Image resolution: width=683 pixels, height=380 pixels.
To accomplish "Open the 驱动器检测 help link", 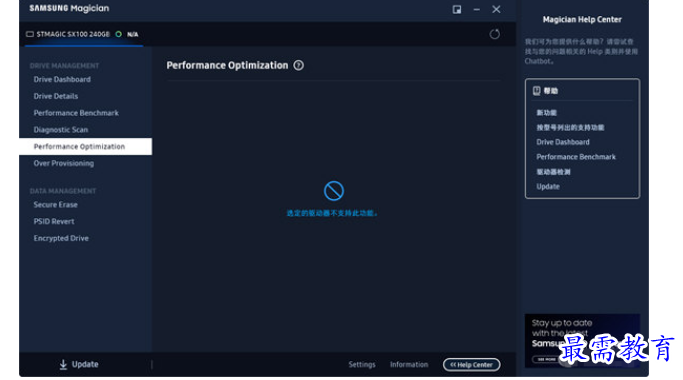I will (553, 172).
